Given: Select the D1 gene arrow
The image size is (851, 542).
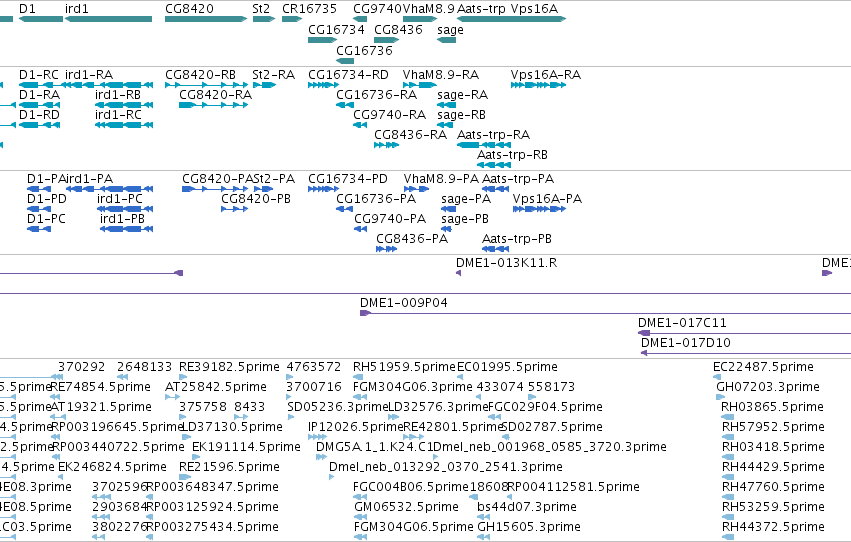Looking at the screenshot, I should coord(41,19).
